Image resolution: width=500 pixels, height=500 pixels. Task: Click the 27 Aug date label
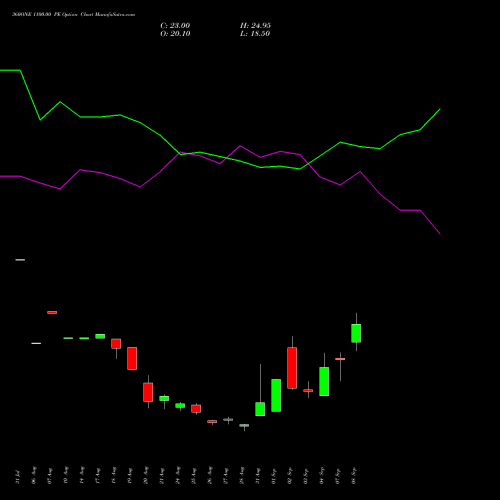226,476
